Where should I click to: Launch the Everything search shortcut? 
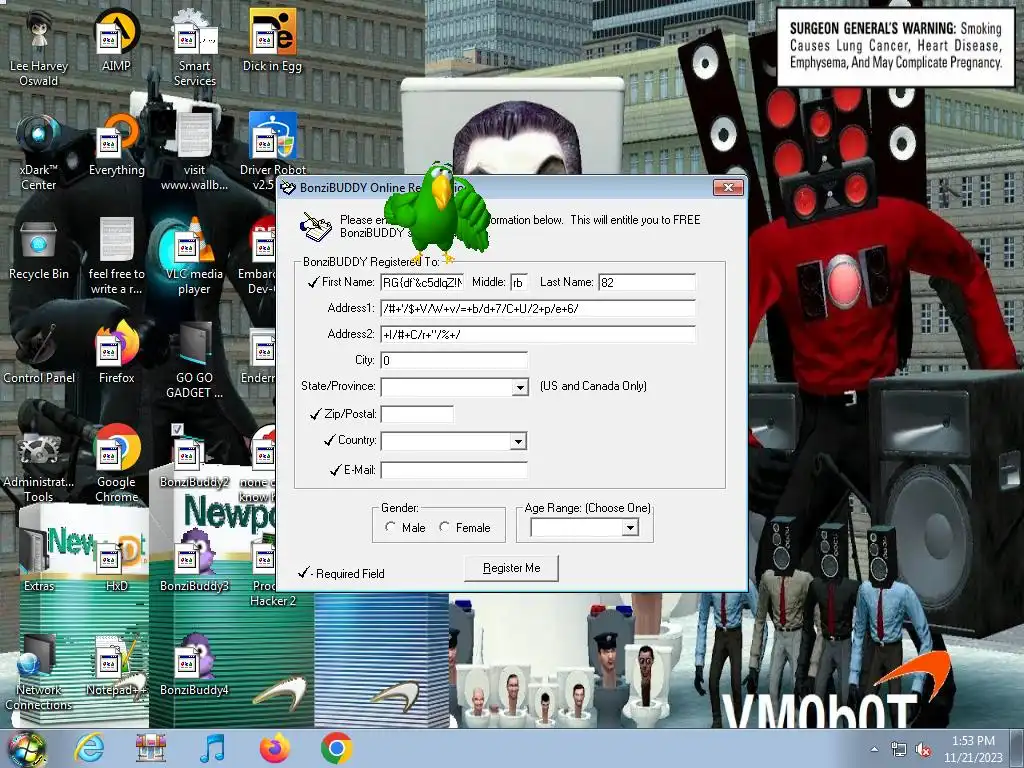(x=116, y=144)
